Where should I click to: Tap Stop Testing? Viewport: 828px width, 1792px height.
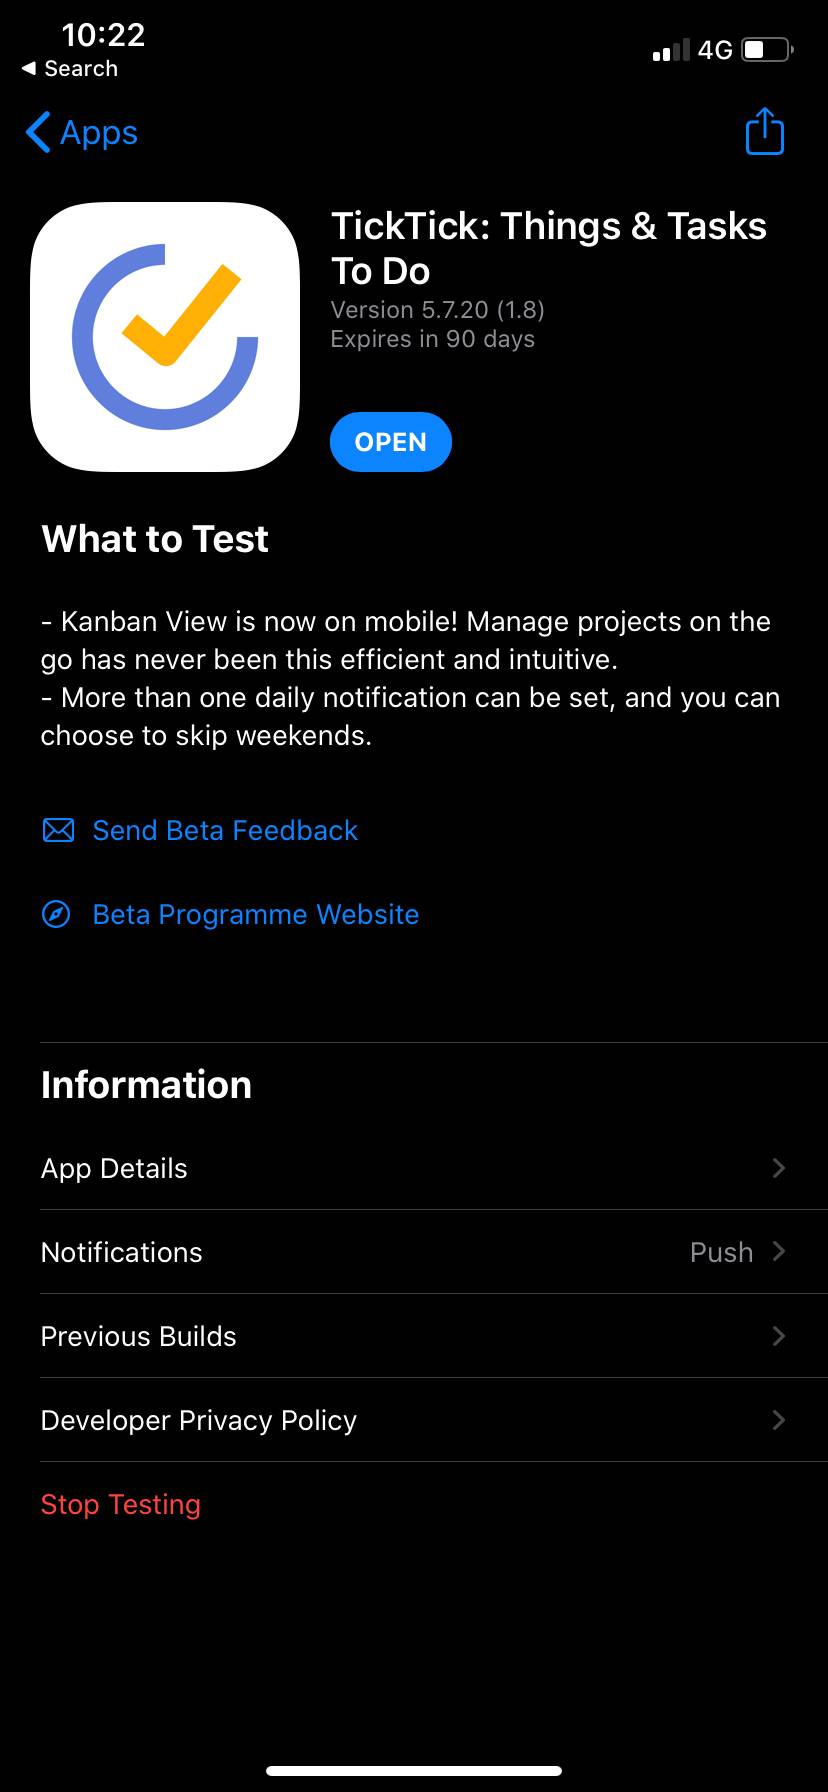120,1504
